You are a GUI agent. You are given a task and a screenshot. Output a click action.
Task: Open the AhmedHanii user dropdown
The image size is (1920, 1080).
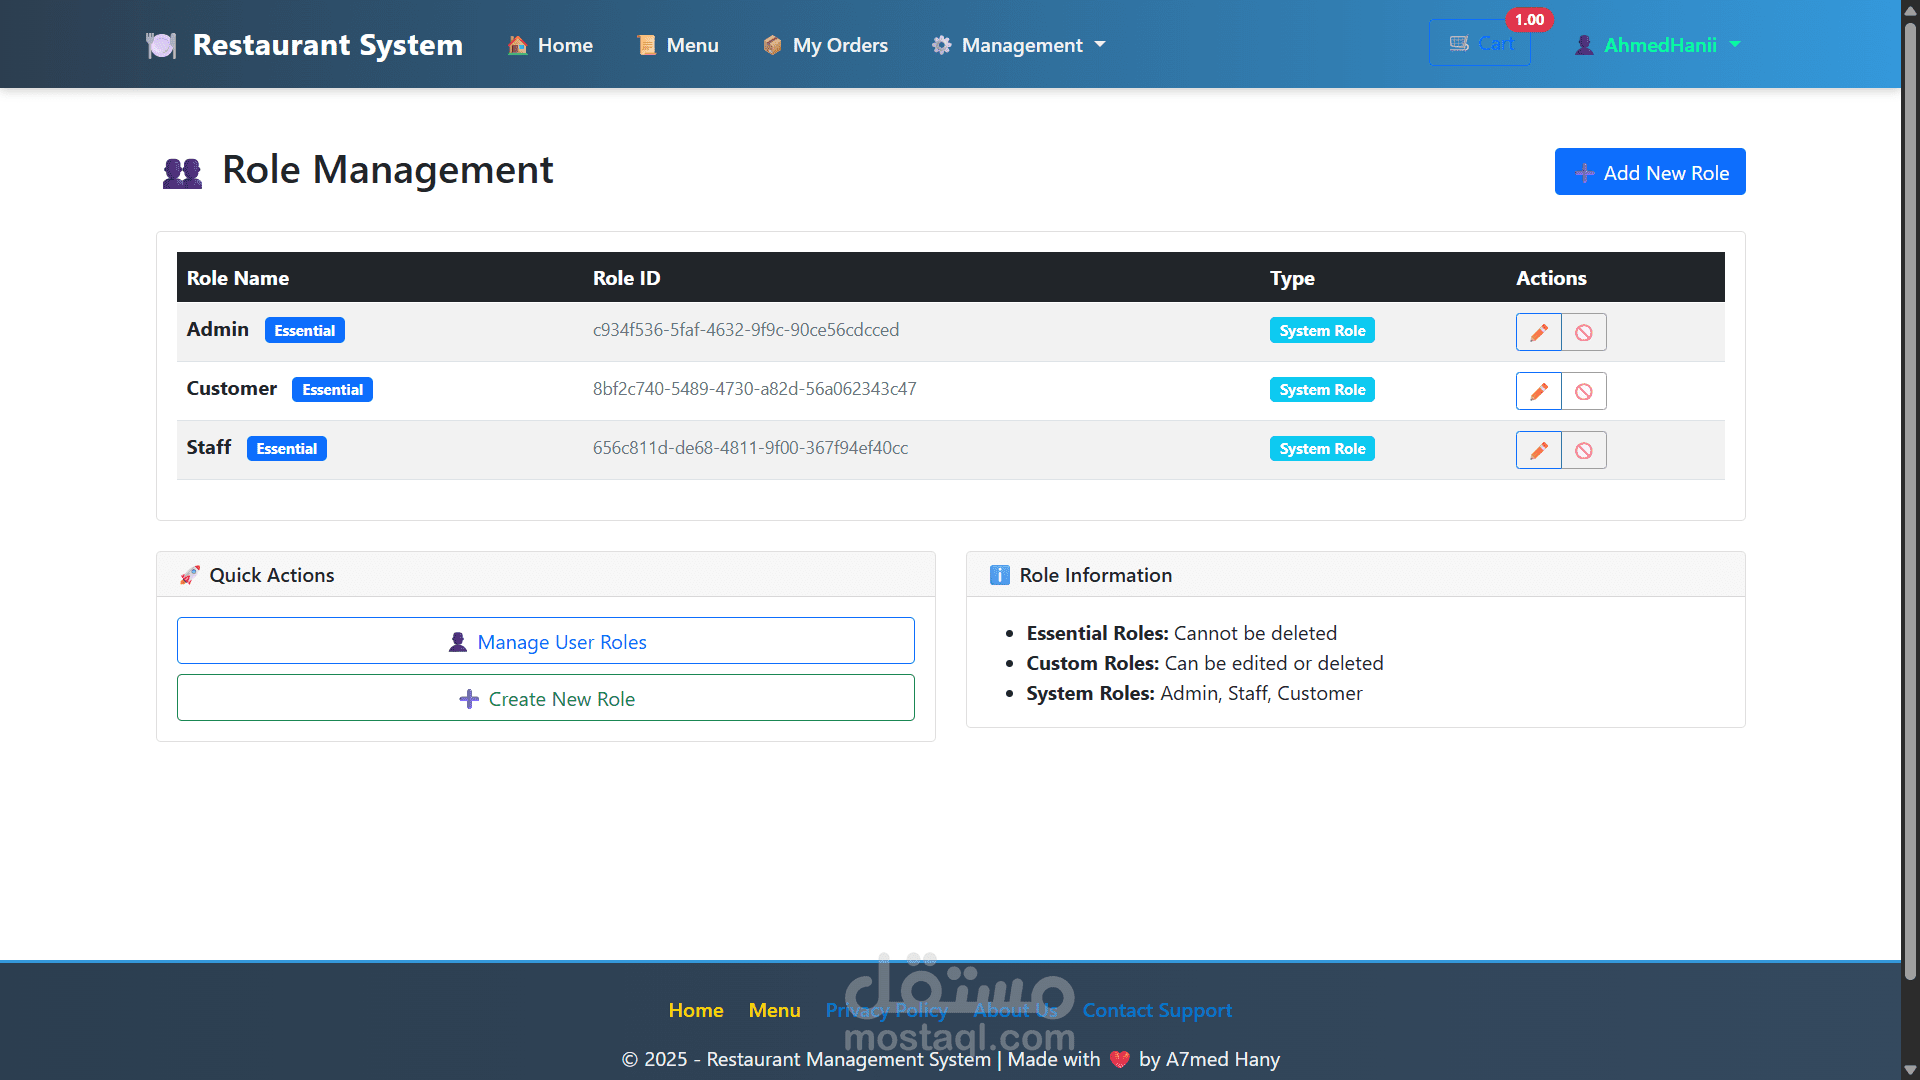[x=1658, y=45]
